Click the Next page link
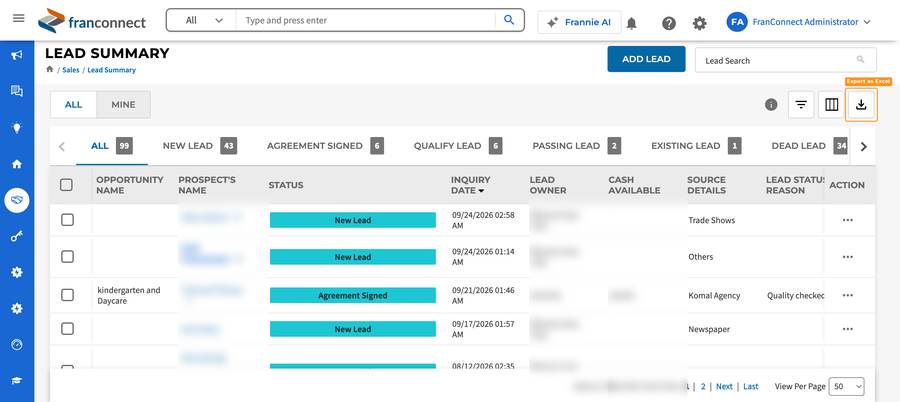 point(724,386)
